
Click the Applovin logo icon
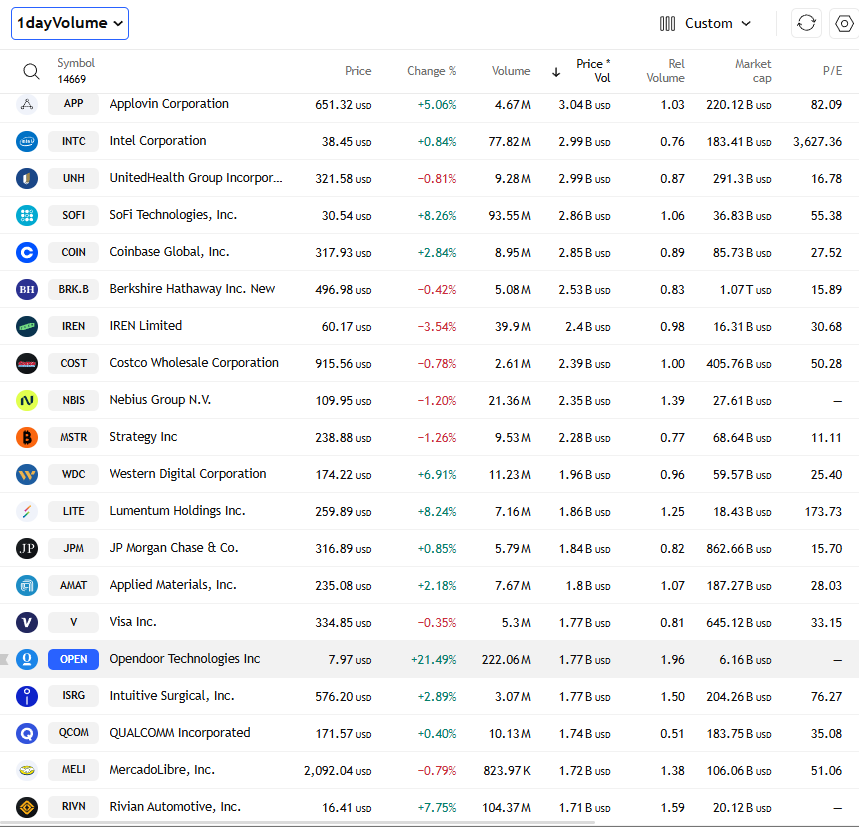27,104
